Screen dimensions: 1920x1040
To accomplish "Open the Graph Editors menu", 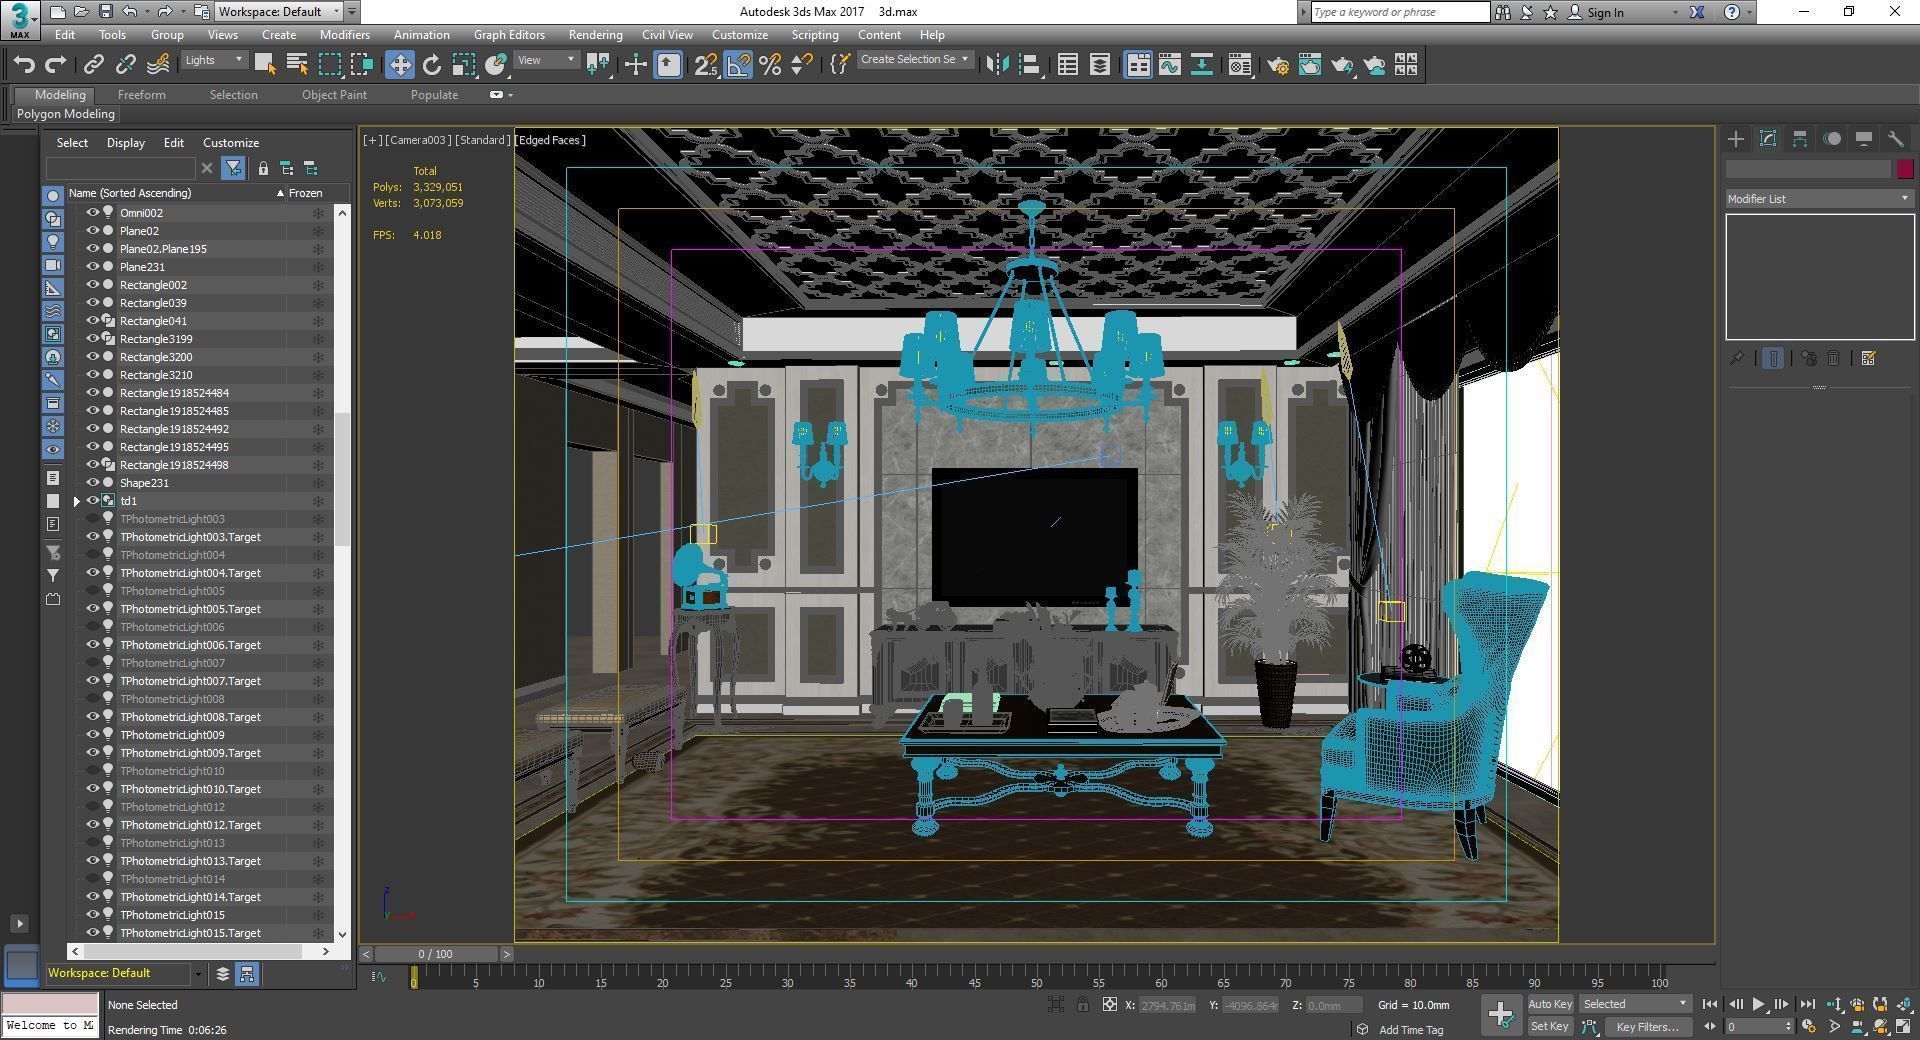I will click(509, 35).
